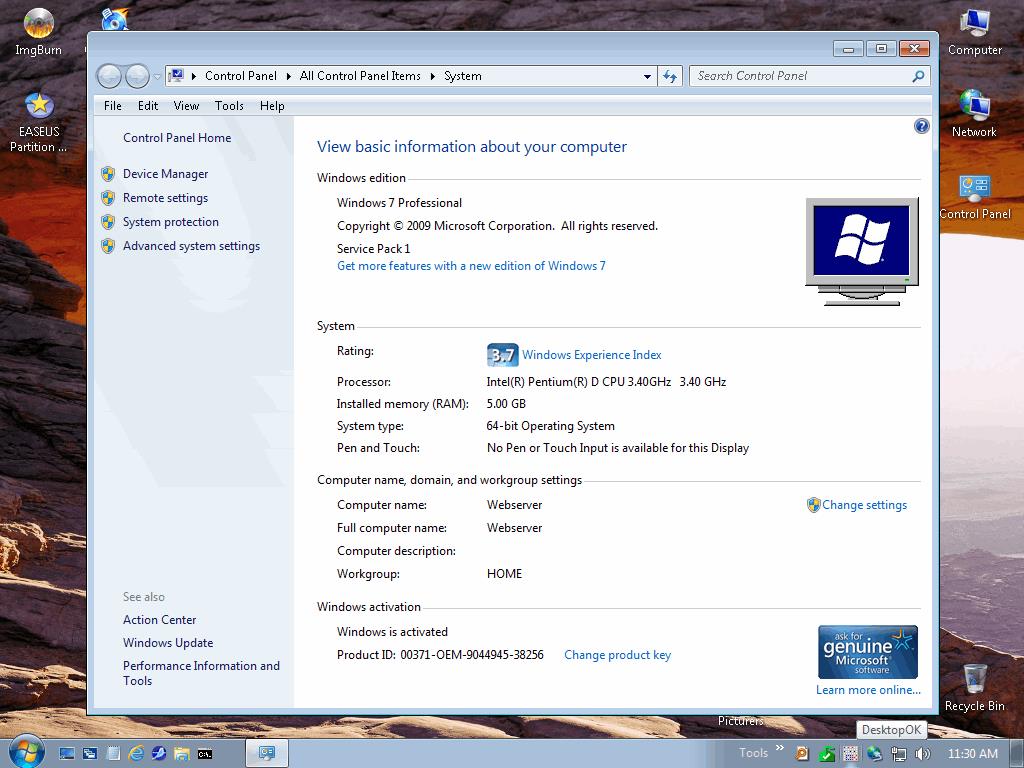1024x768 pixels.
Task: Go to Control Panel Home
Action: coord(177,138)
